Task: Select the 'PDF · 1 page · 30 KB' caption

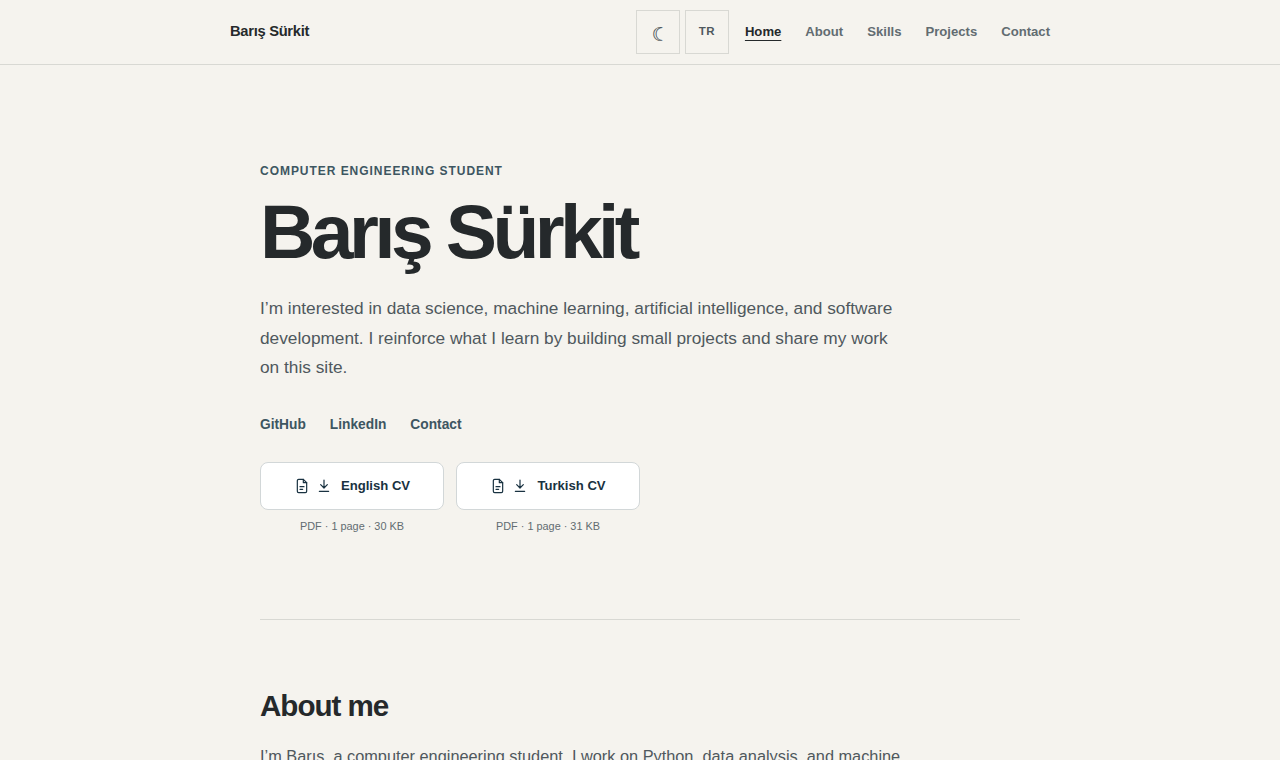Action: point(352,526)
